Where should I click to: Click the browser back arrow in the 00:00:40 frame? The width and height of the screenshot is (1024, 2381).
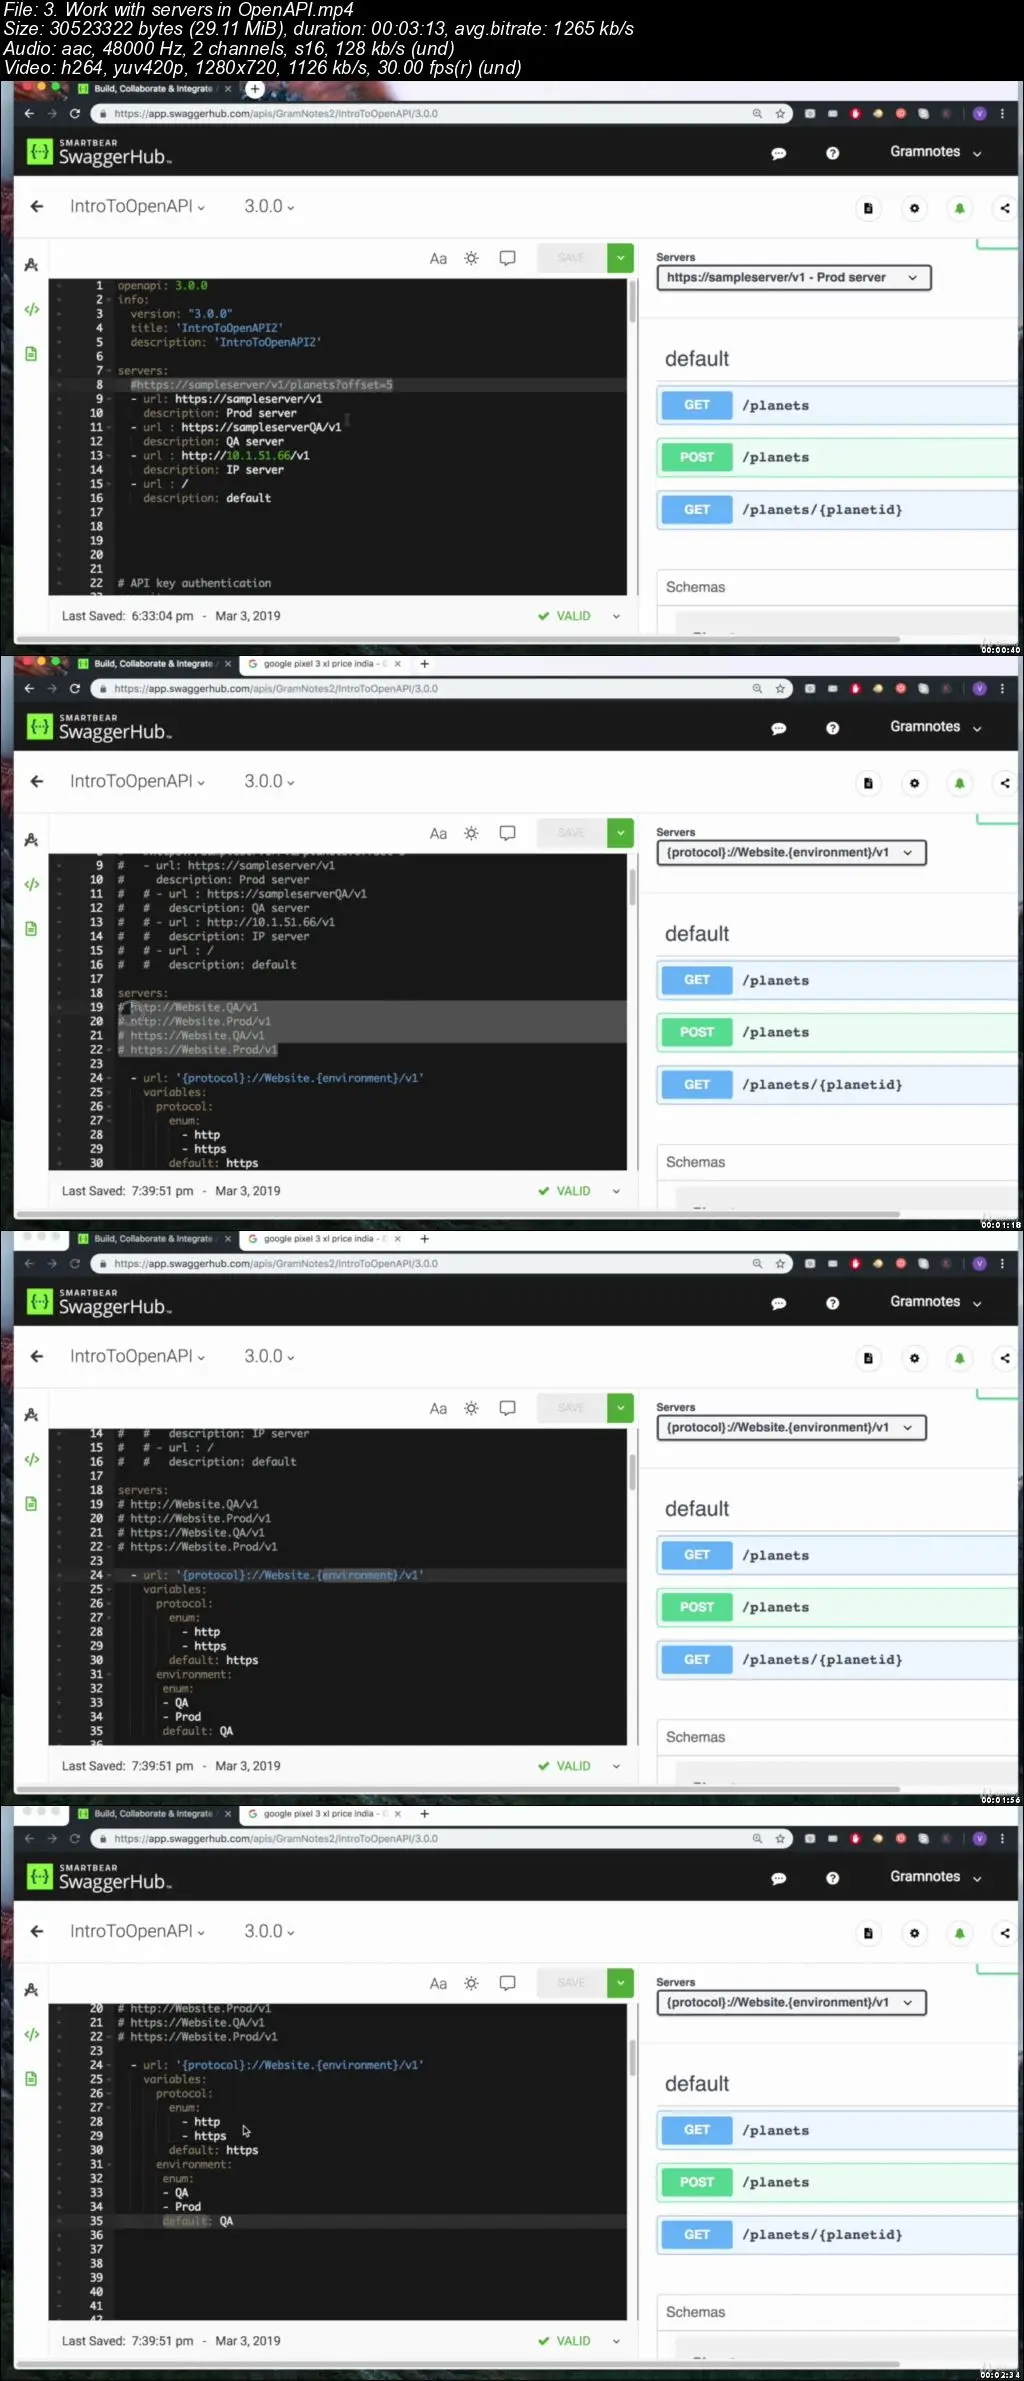coord(29,114)
